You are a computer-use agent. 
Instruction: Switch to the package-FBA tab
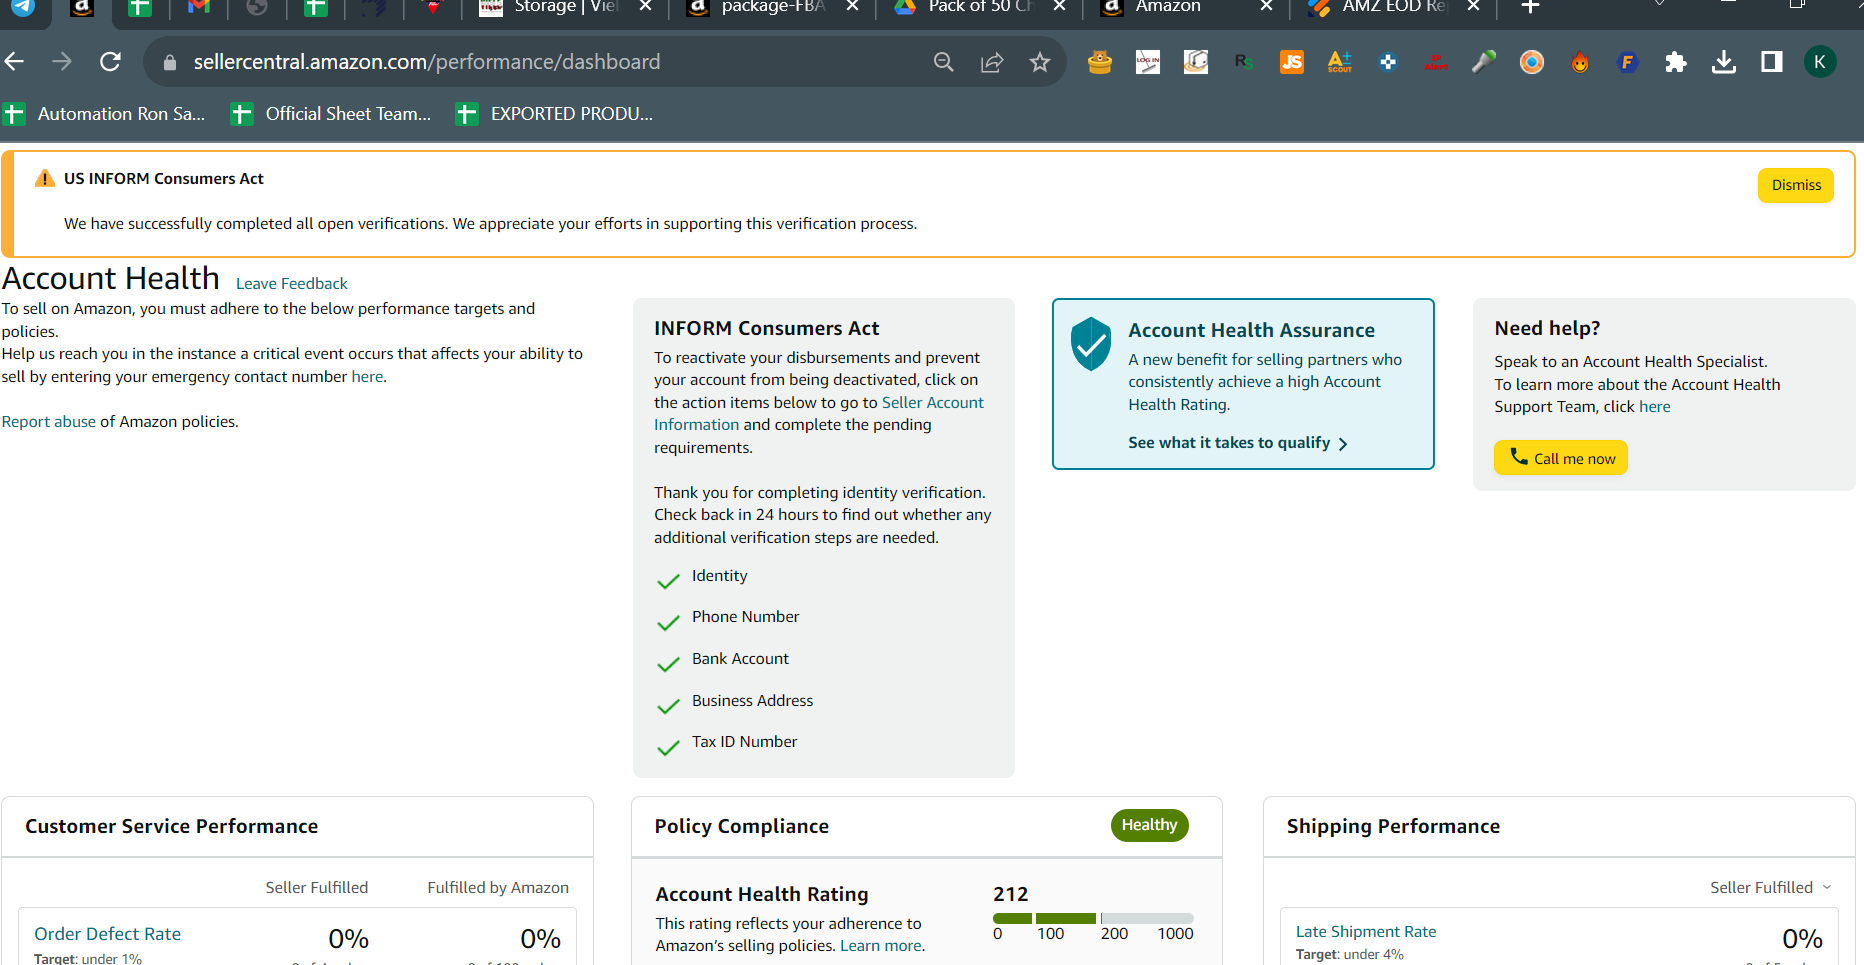point(772,8)
